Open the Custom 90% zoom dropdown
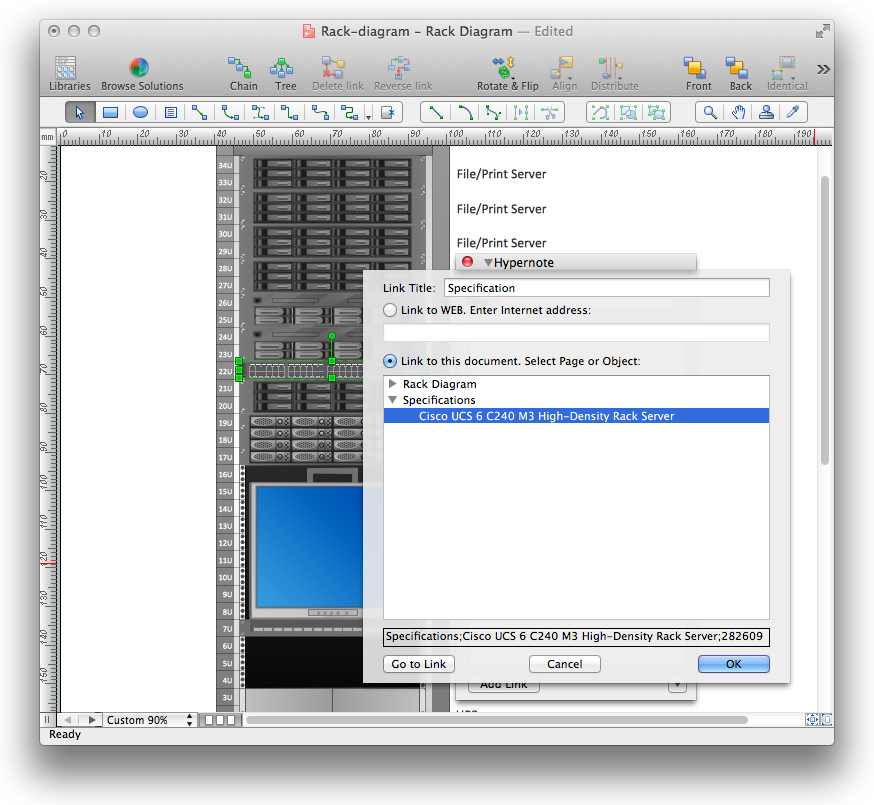 pyautogui.click(x=150, y=720)
